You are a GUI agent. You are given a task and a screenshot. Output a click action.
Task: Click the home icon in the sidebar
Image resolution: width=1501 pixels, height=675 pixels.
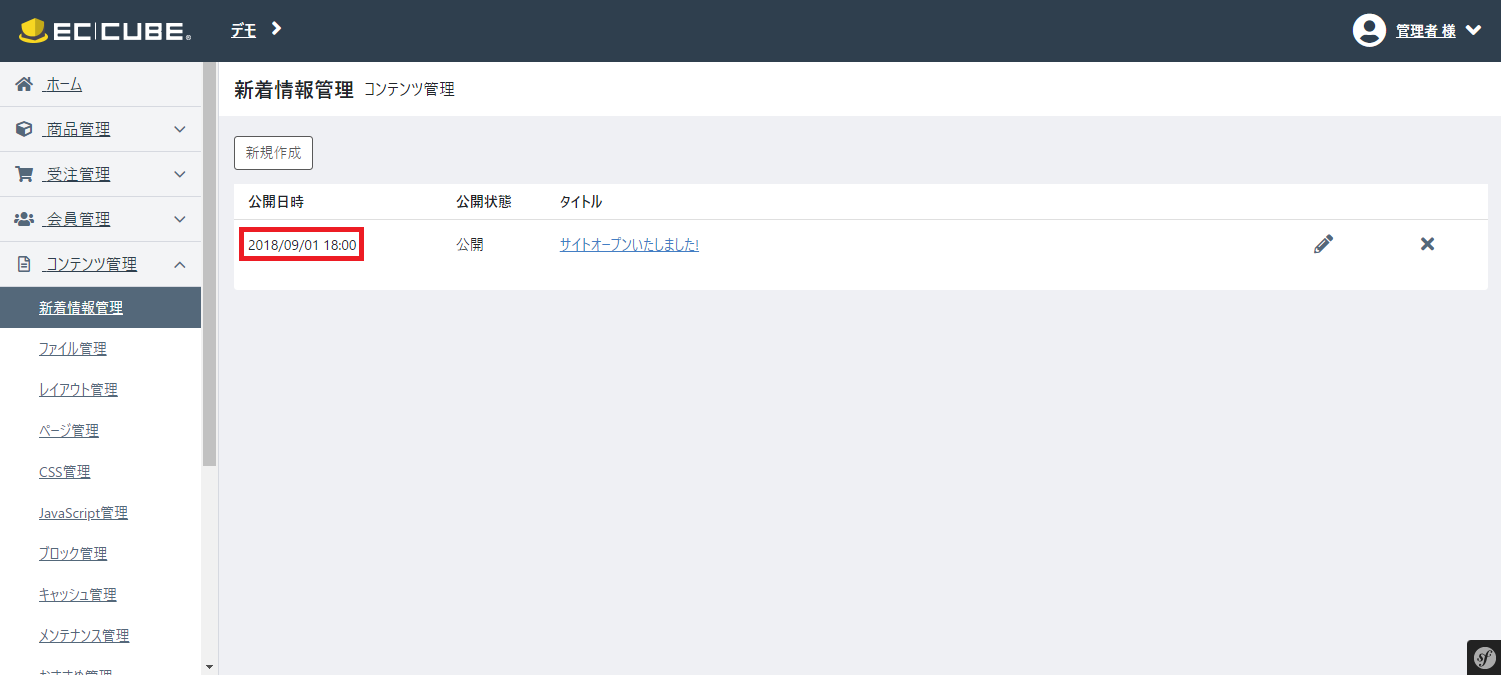pos(23,84)
